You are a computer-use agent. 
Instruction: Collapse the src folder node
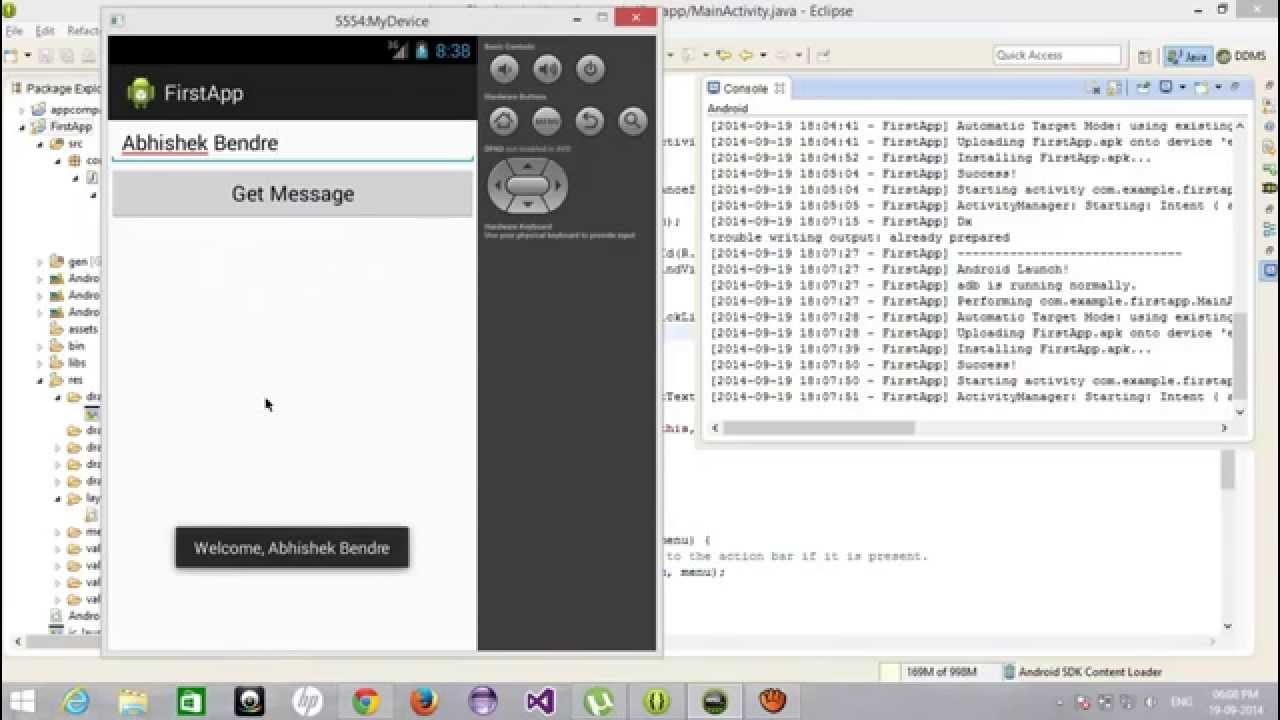tap(41, 144)
